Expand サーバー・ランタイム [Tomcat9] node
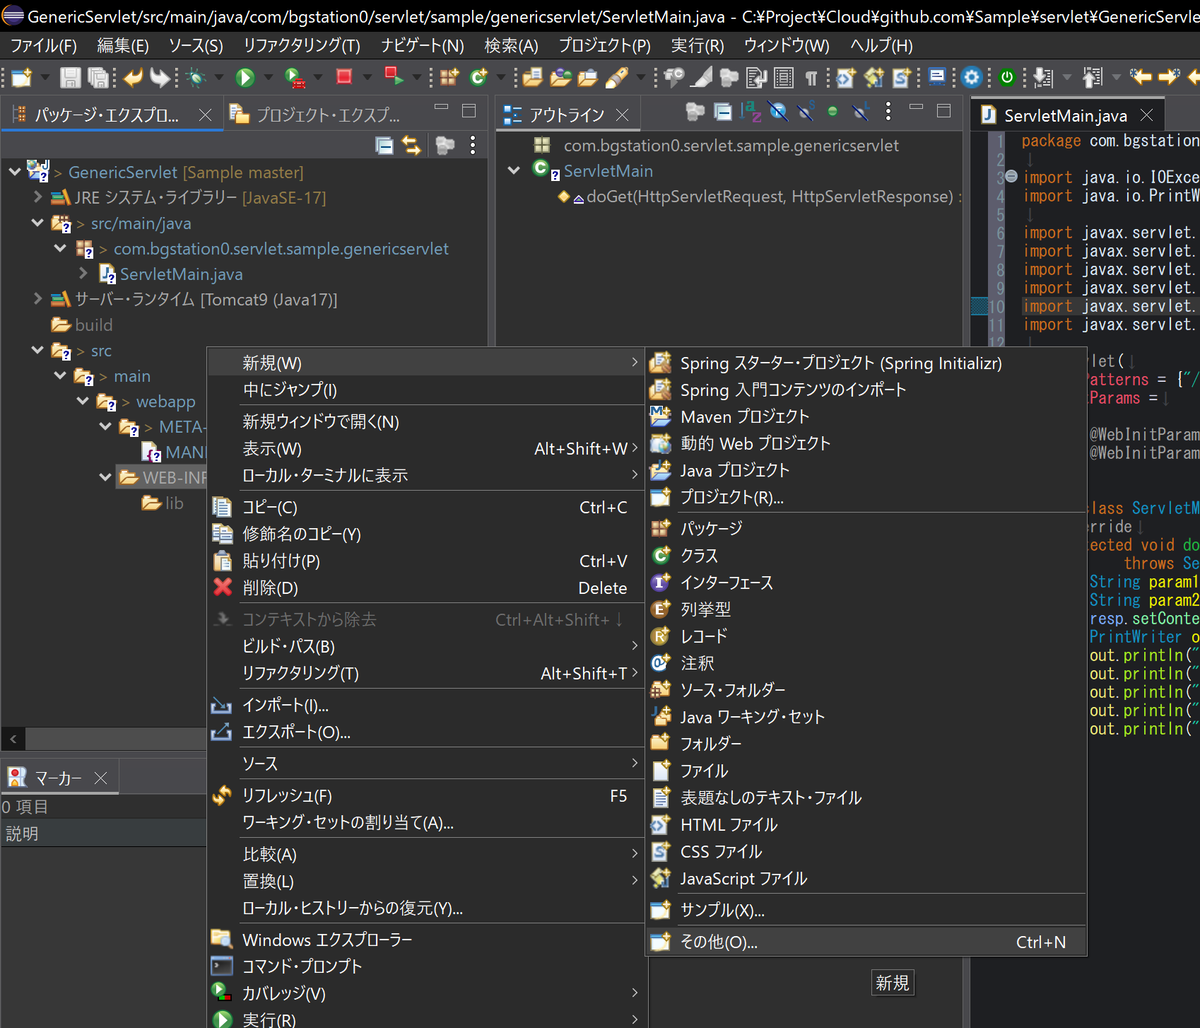The height and width of the screenshot is (1028, 1200). (x=38, y=299)
